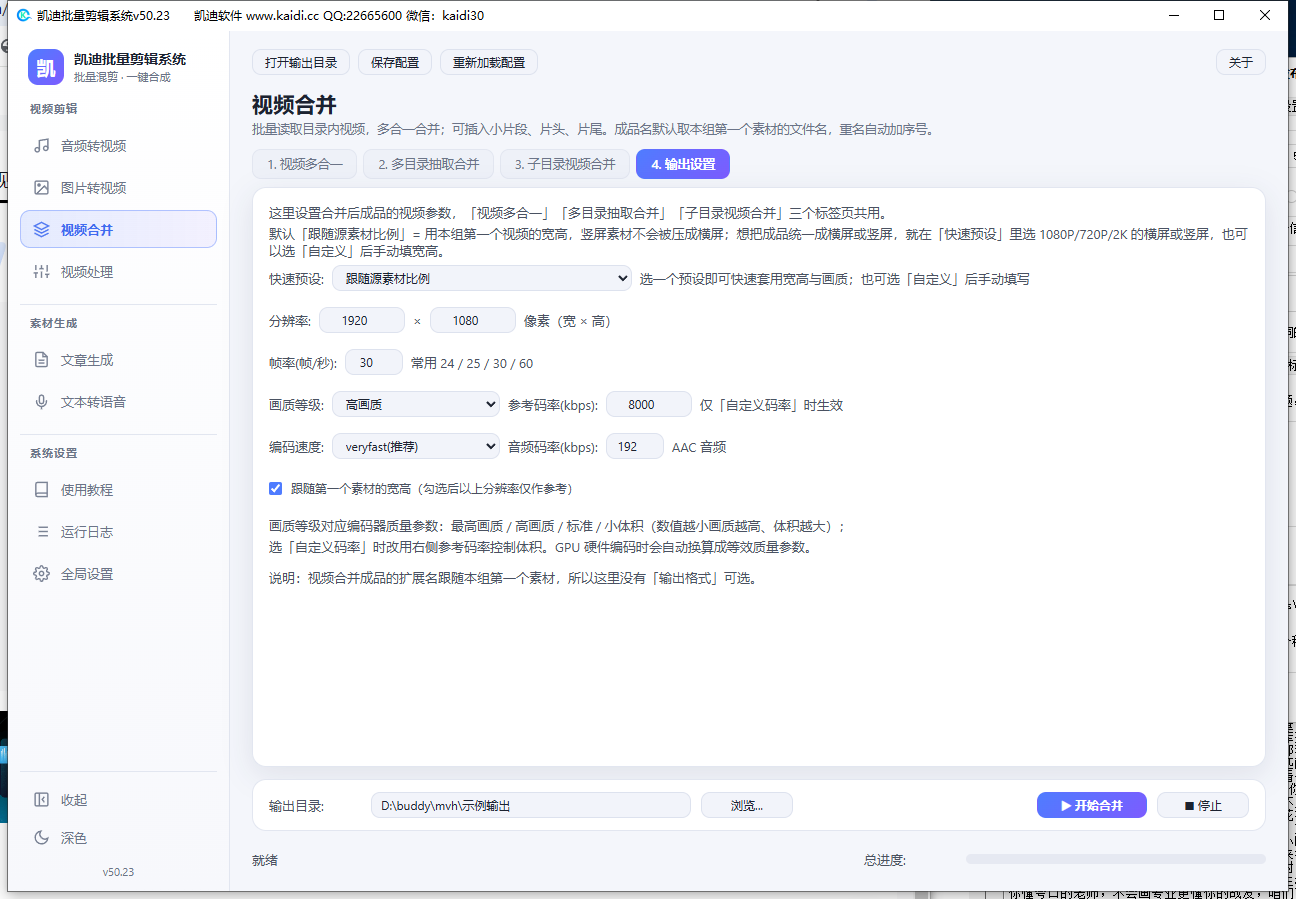1296x899 pixels.
Task: Click the sliders icon beside 视频处理
Action: (x=41, y=272)
